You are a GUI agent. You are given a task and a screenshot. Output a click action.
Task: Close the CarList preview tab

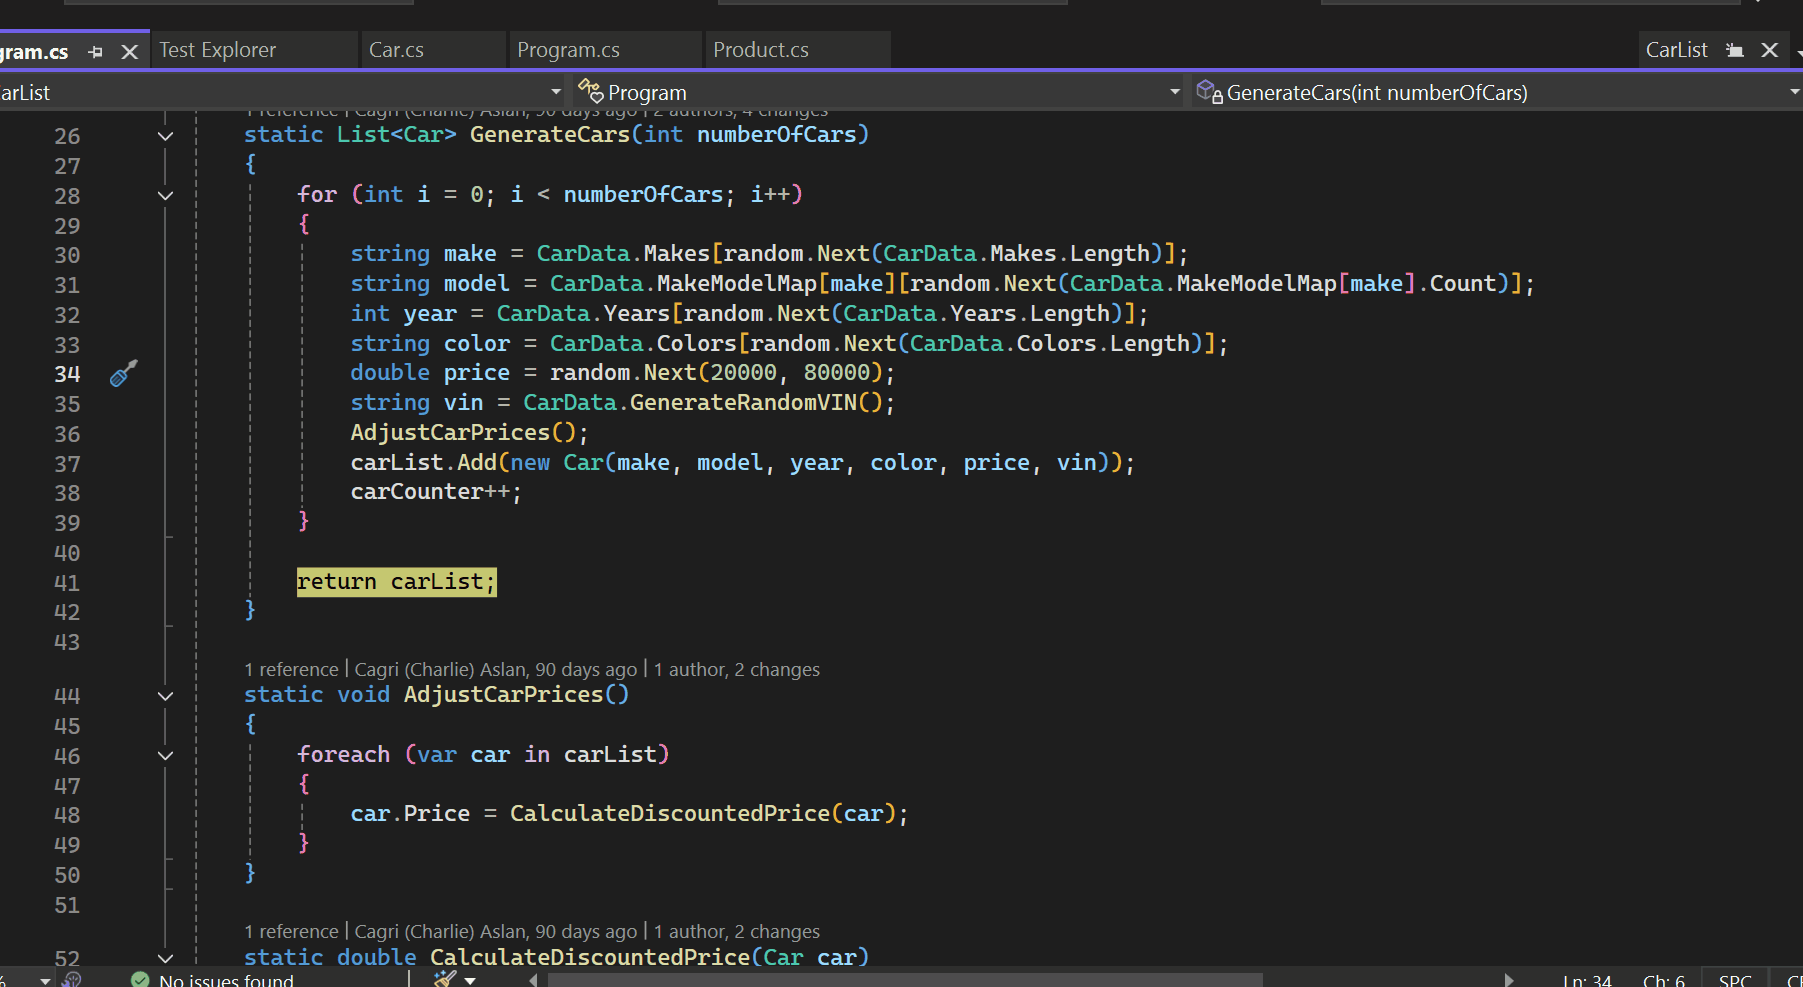pyautogui.click(x=1769, y=50)
